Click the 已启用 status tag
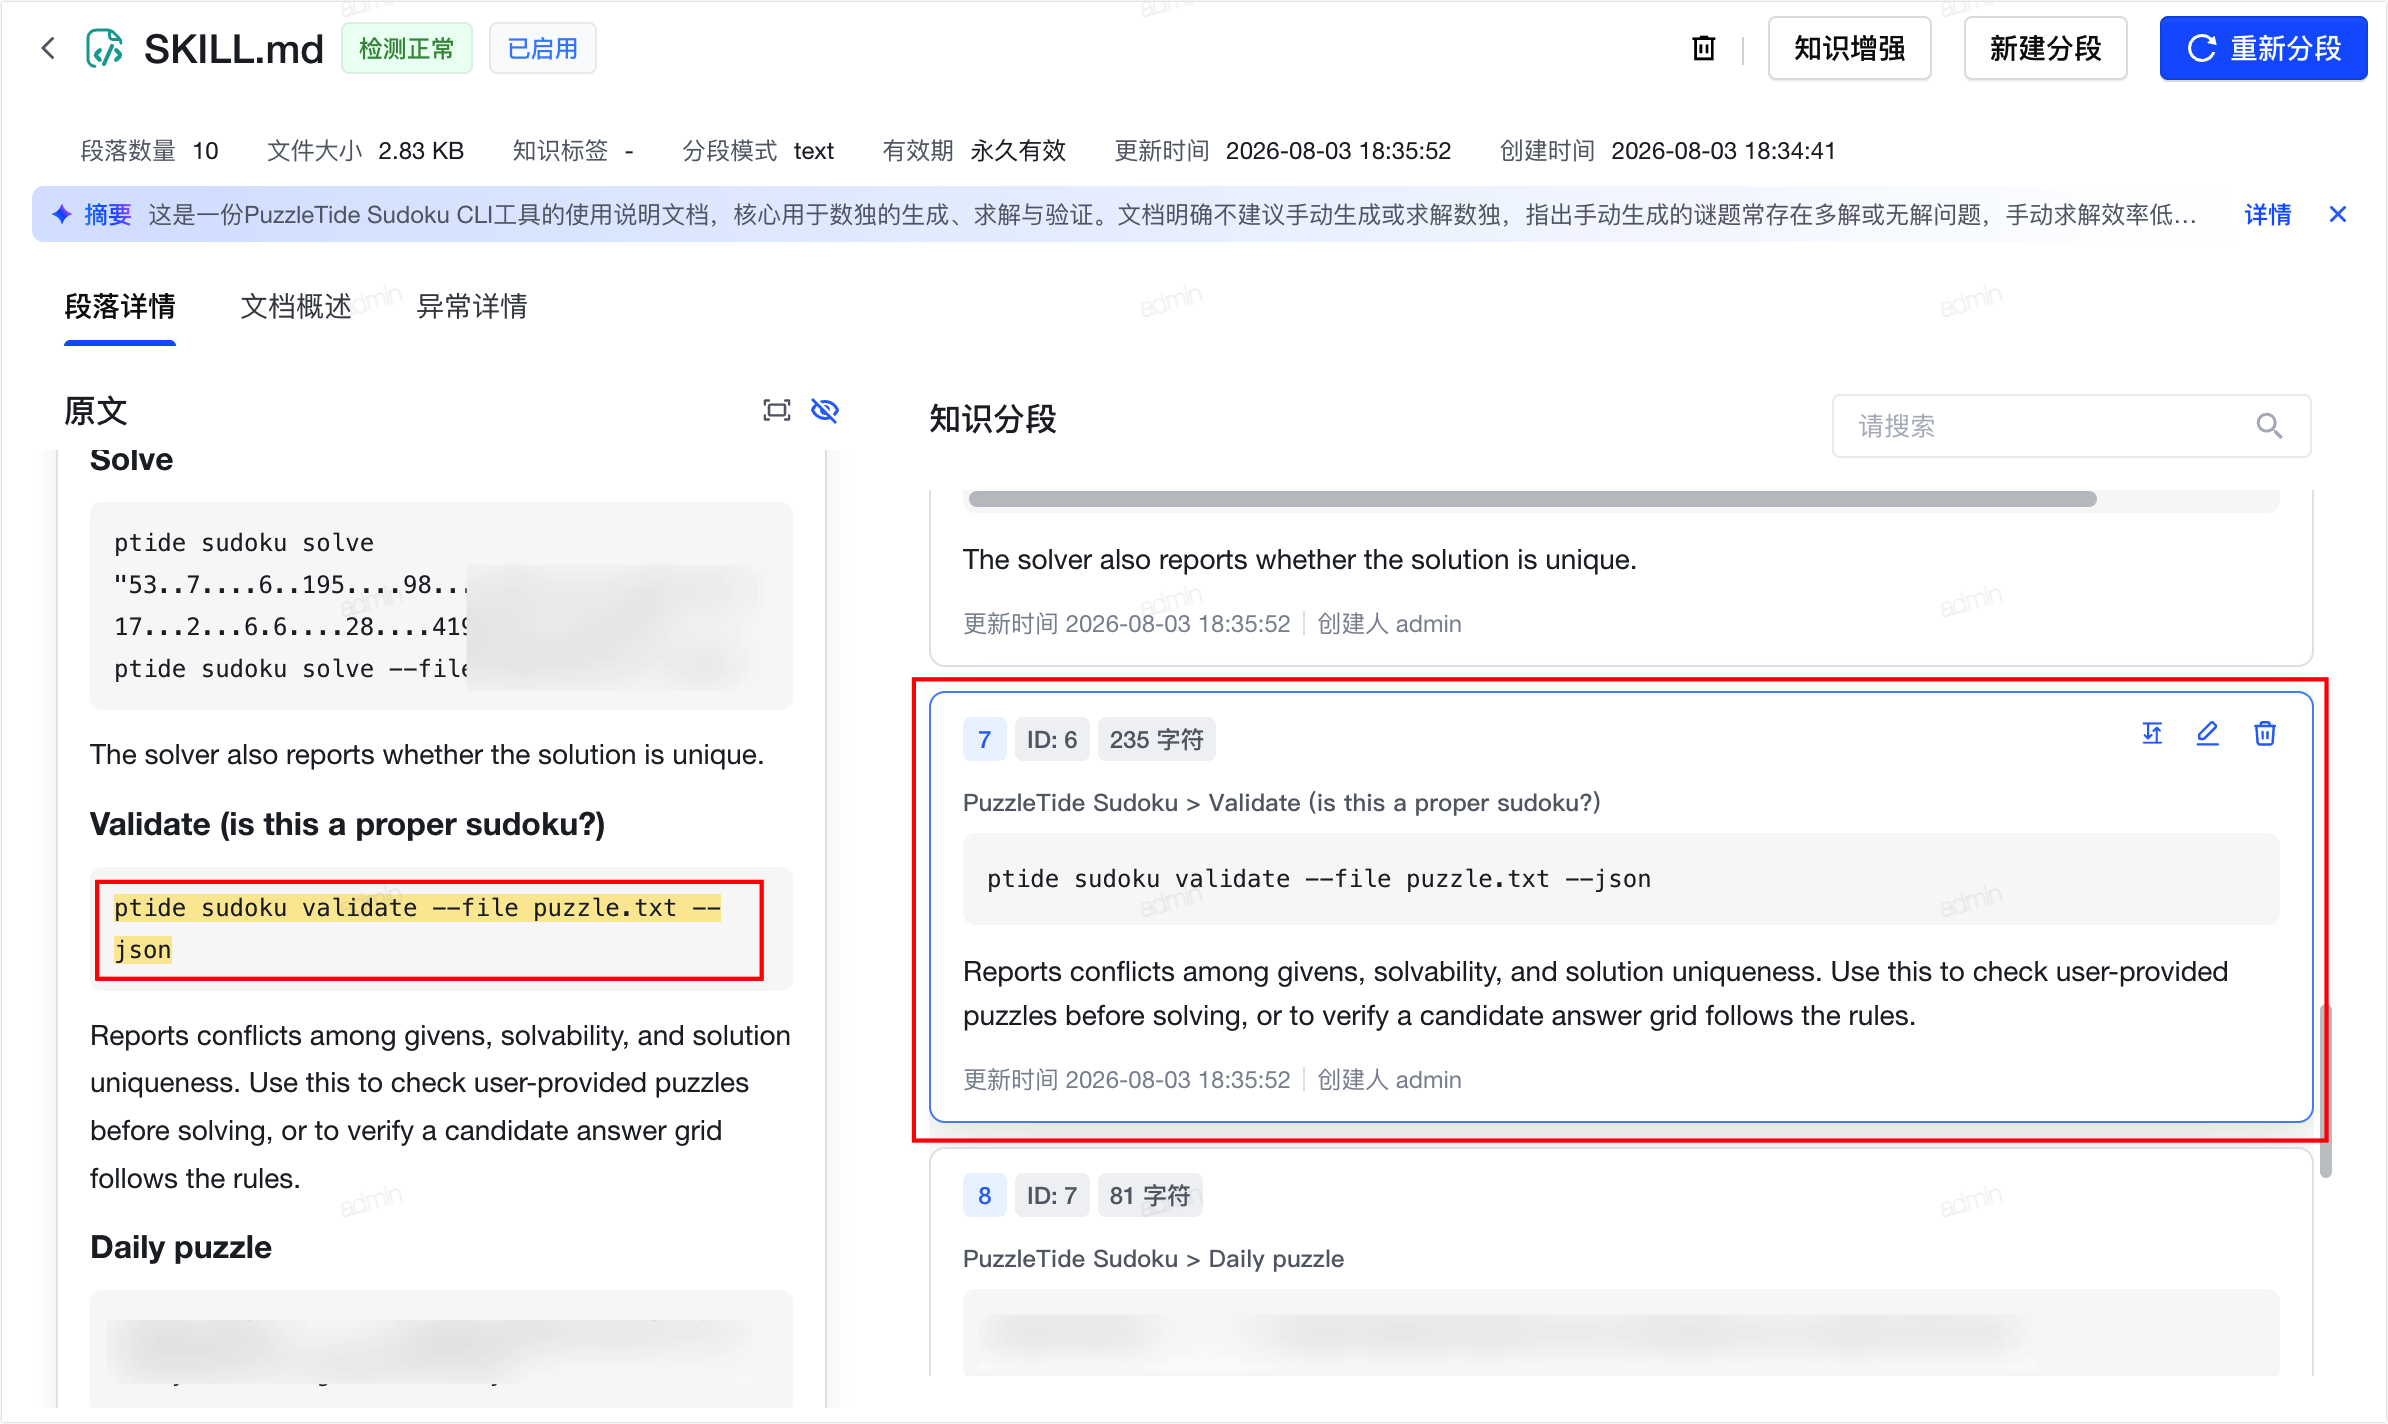Screen dimensions: 2388x1424 (543, 48)
